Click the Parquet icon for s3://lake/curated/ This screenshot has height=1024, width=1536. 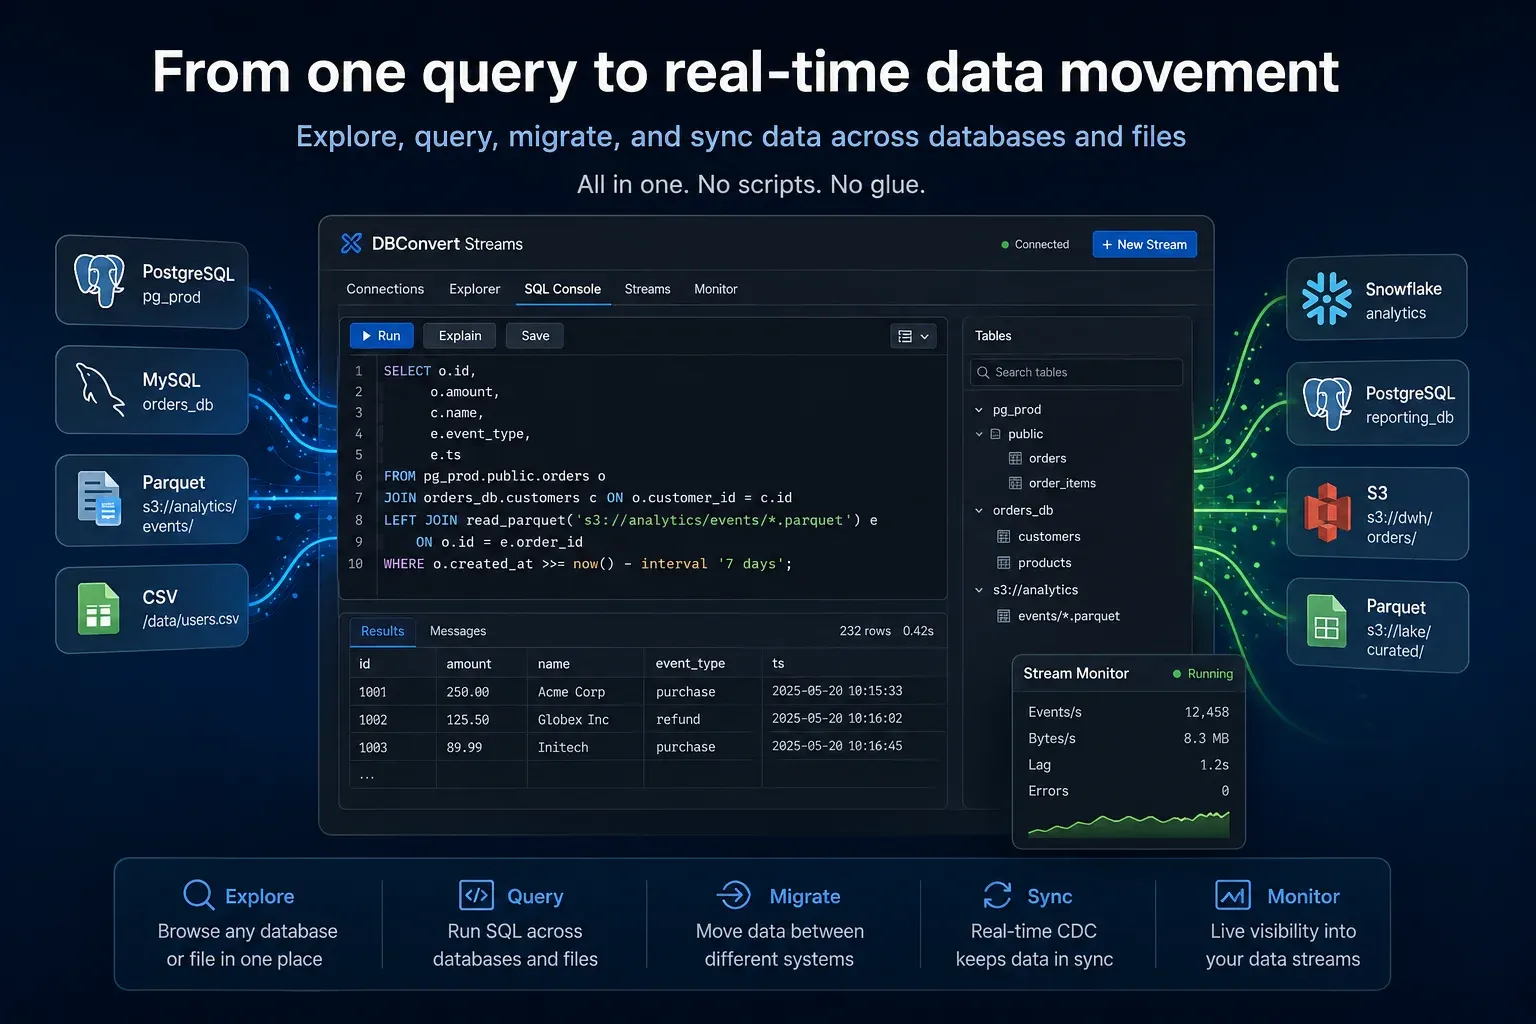coord(1327,621)
